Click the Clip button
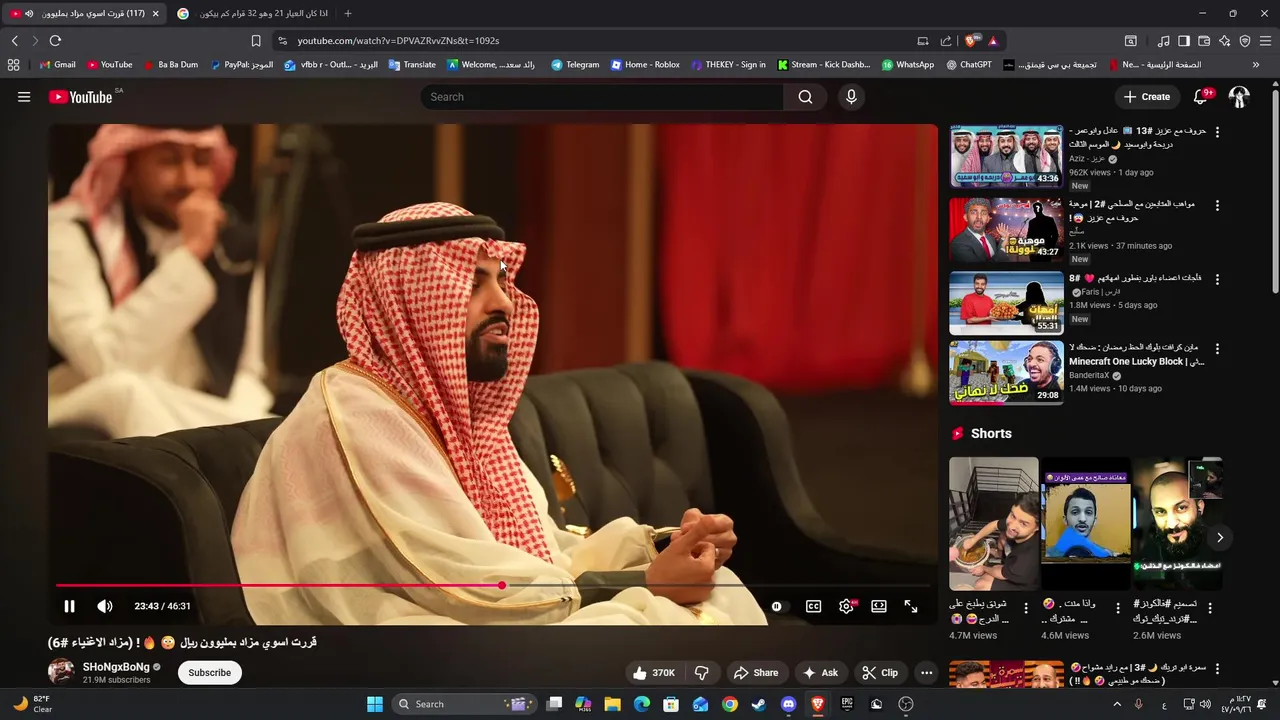The height and width of the screenshot is (720, 1280). tap(880, 673)
